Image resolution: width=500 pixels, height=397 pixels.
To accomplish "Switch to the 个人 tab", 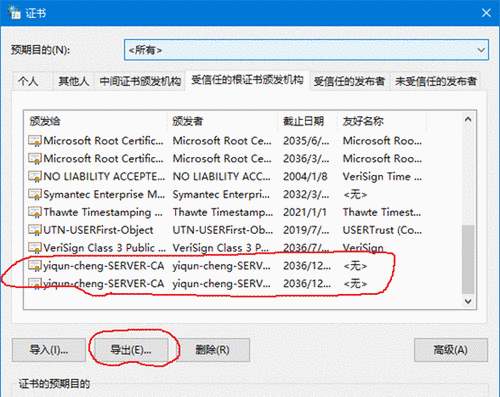I will tap(28, 81).
